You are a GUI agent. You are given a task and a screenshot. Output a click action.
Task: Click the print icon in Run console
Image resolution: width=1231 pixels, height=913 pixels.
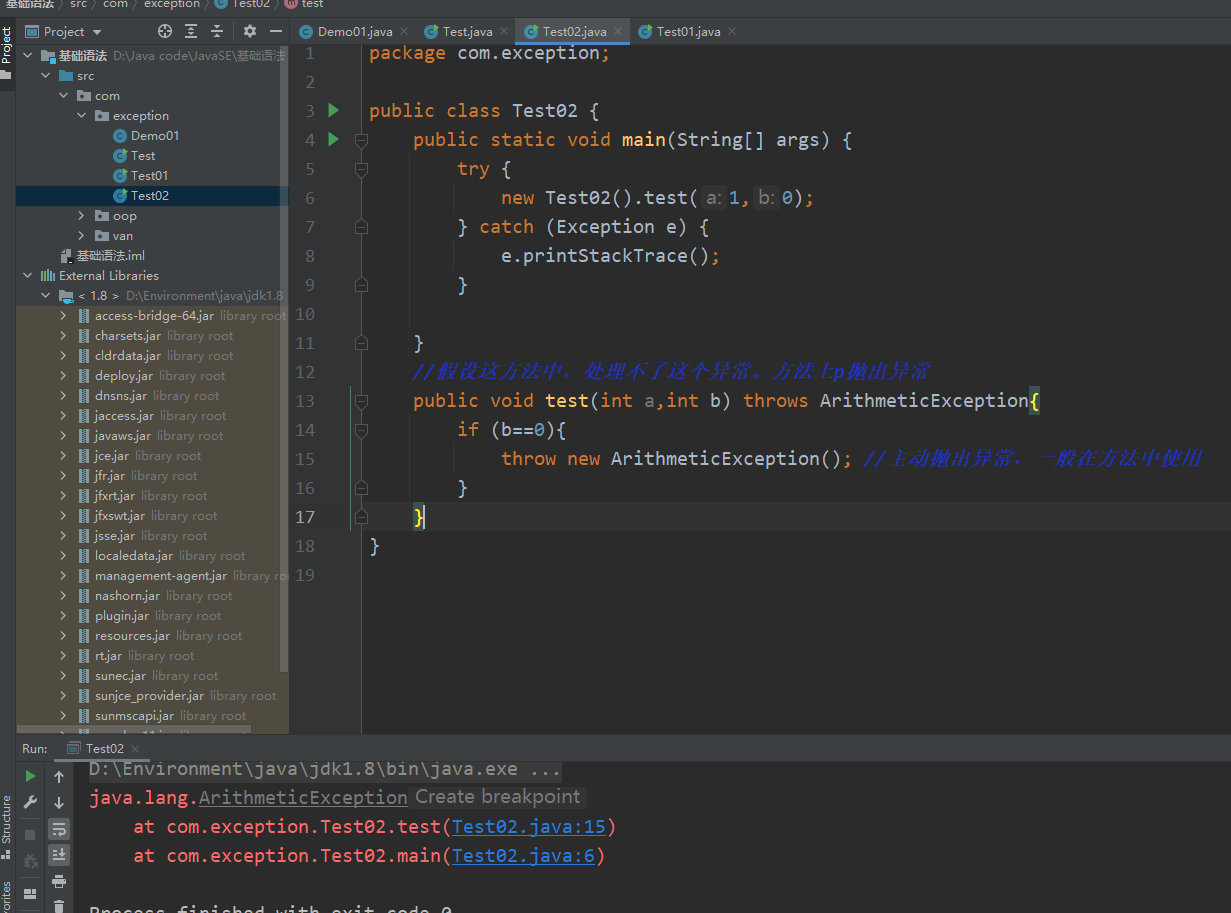pos(59,881)
